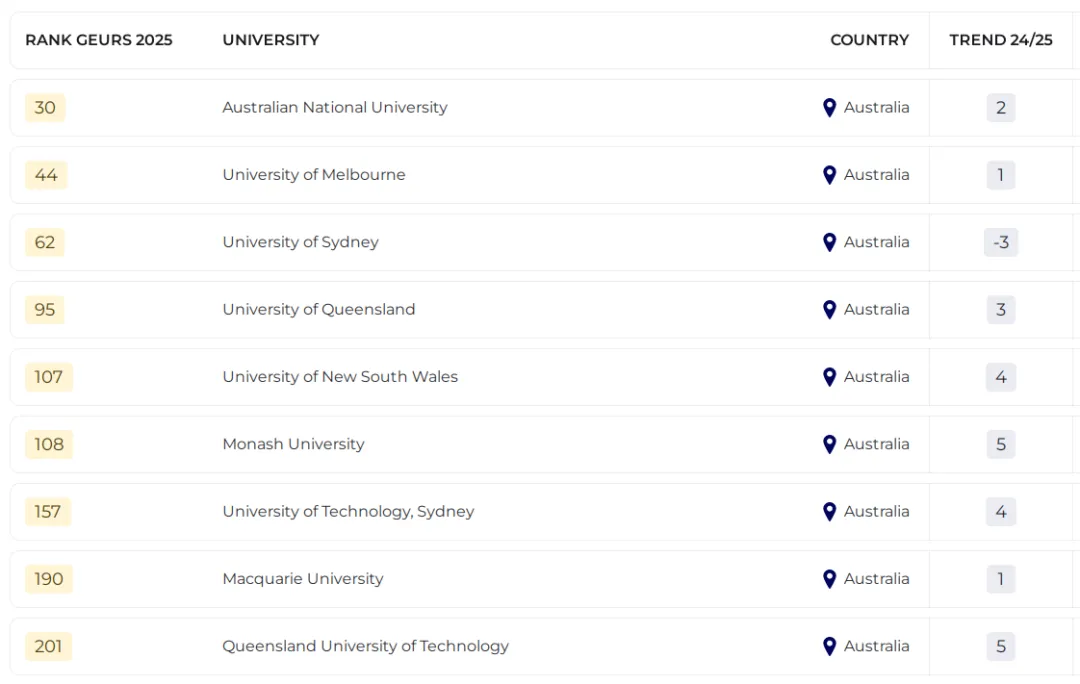Image resolution: width=1080 pixels, height=684 pixels.
Task: Click trend badge 3 for University of Queensland
Action: [x=1001, y=310]
